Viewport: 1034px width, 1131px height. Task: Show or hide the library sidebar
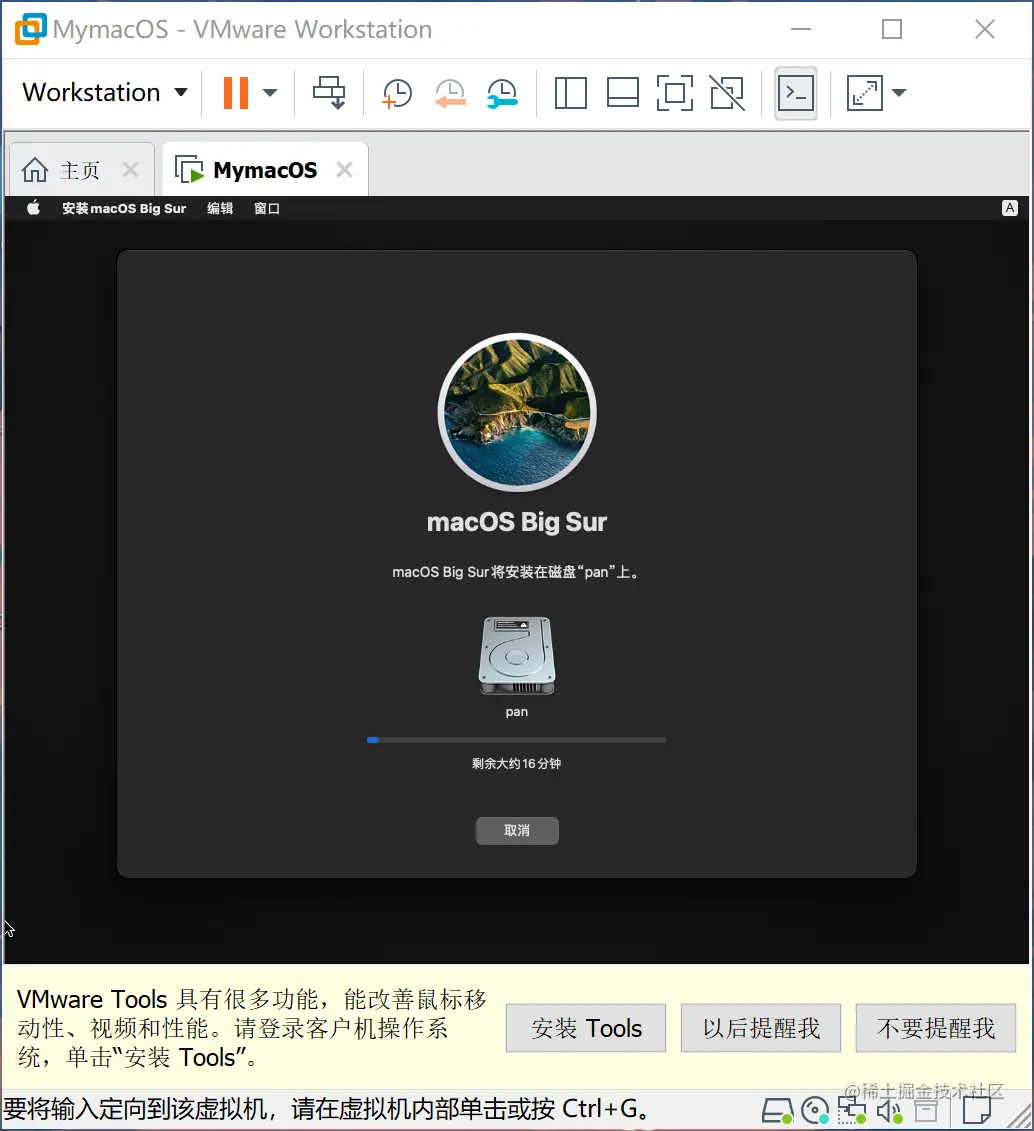570,93
